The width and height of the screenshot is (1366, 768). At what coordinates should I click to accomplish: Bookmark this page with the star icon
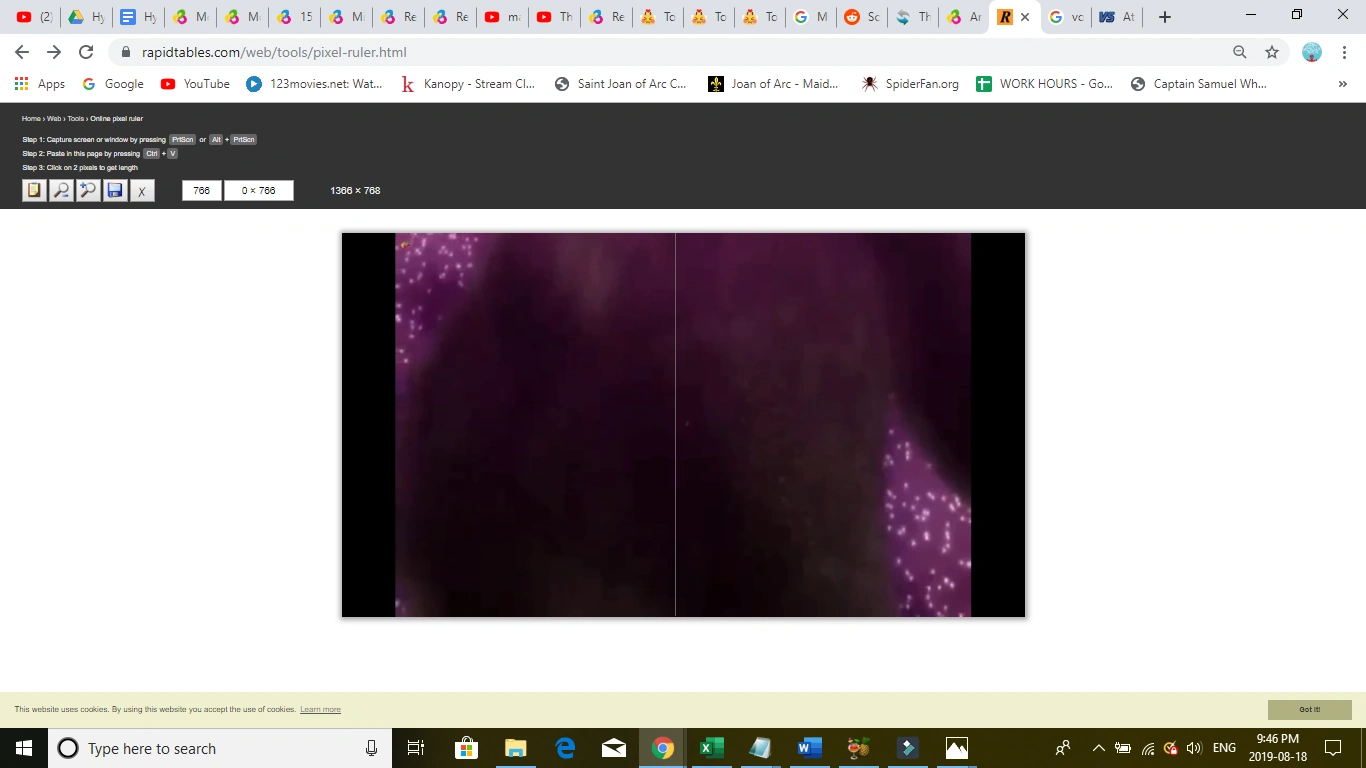pyautogui.click(x=1272, y=52)
